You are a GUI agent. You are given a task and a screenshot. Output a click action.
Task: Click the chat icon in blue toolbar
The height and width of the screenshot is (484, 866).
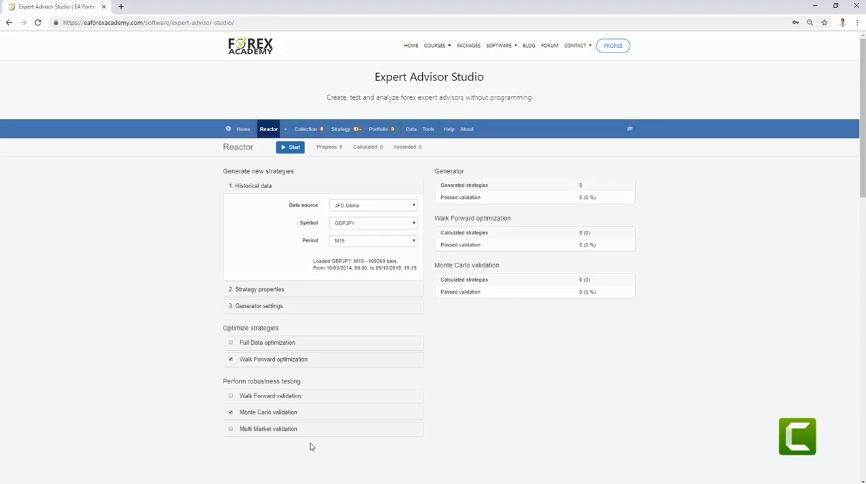630,129
